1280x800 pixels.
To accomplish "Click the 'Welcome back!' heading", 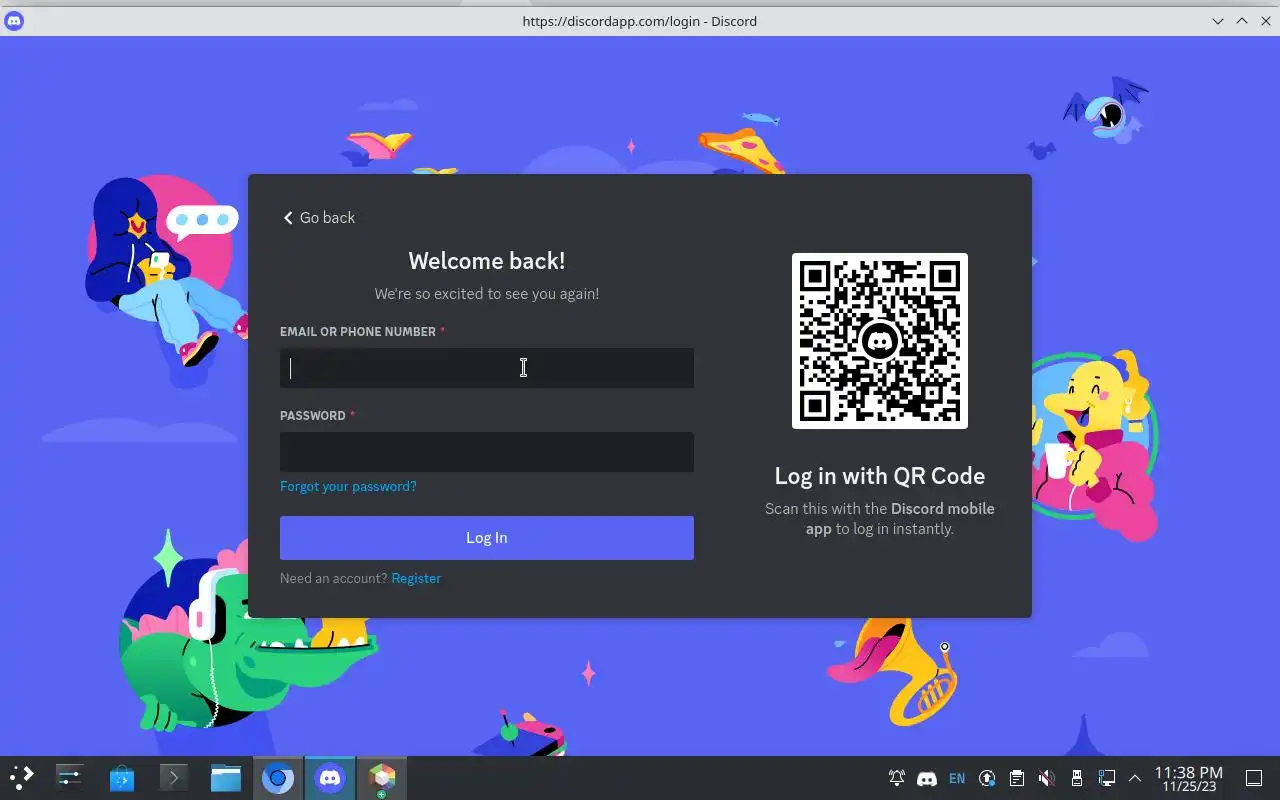I will tap(487, 261).
